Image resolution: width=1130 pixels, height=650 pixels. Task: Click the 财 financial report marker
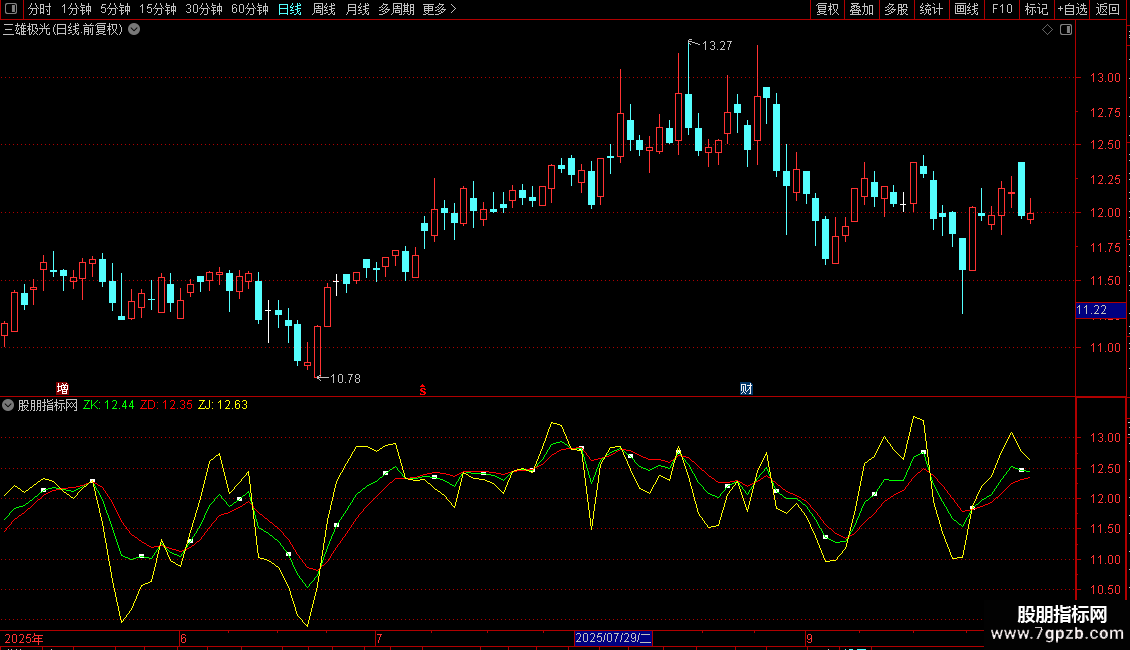point(746,389)
